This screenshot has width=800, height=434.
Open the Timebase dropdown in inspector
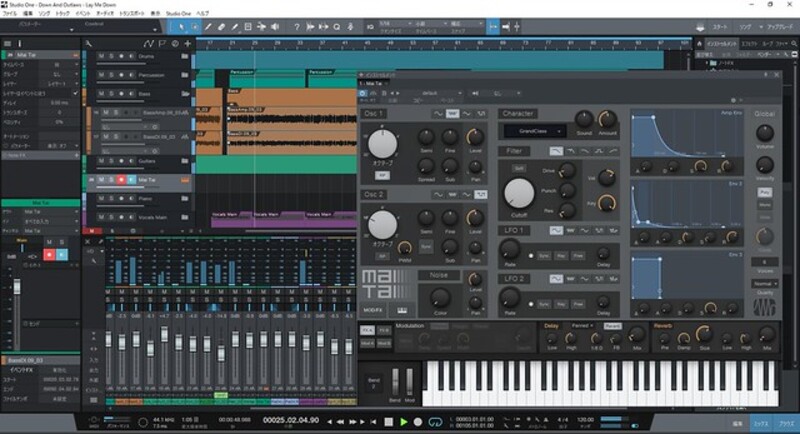[60, 65]
